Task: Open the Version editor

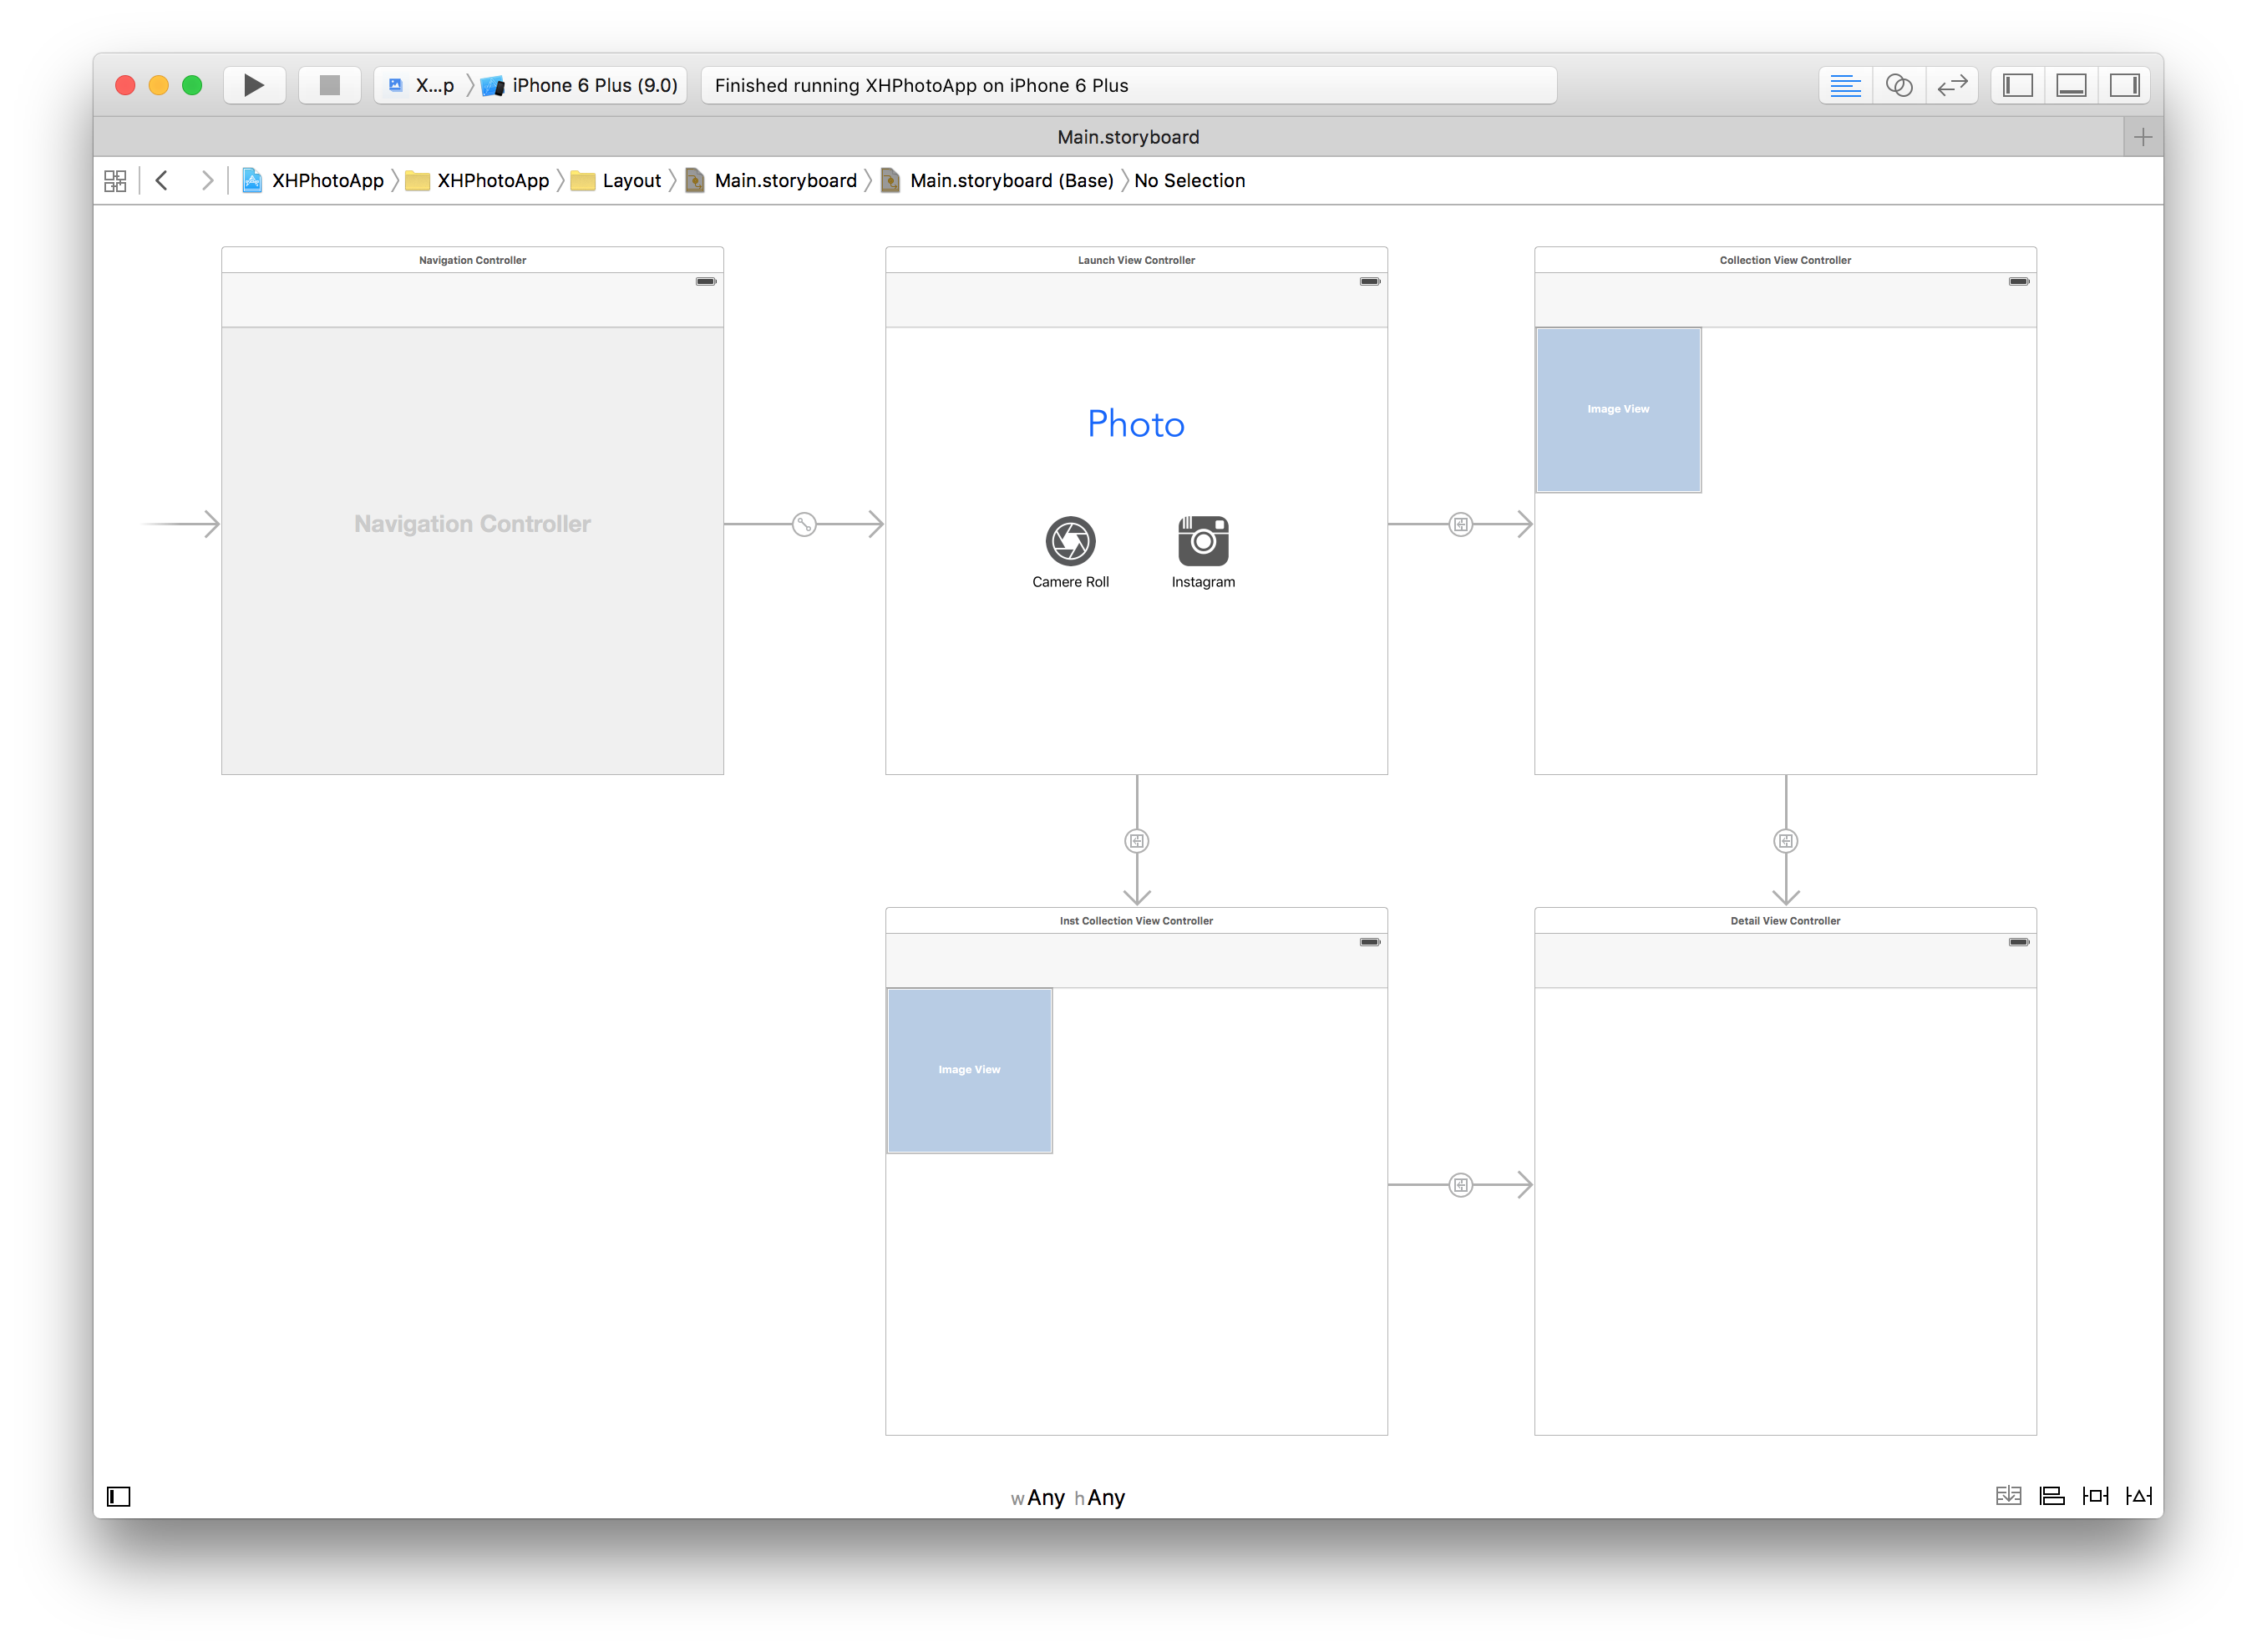Action: [1952, 85]
